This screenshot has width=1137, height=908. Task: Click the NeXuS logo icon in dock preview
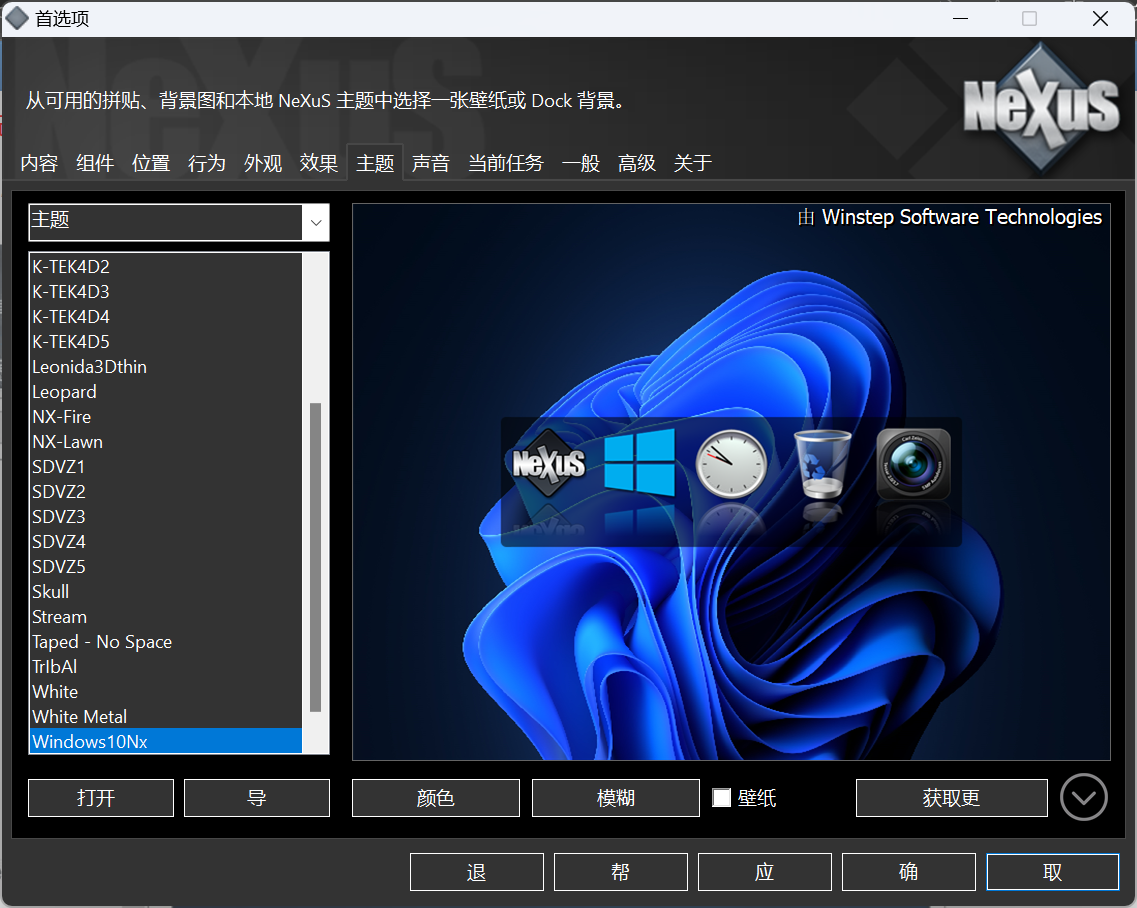click(546, 463)
